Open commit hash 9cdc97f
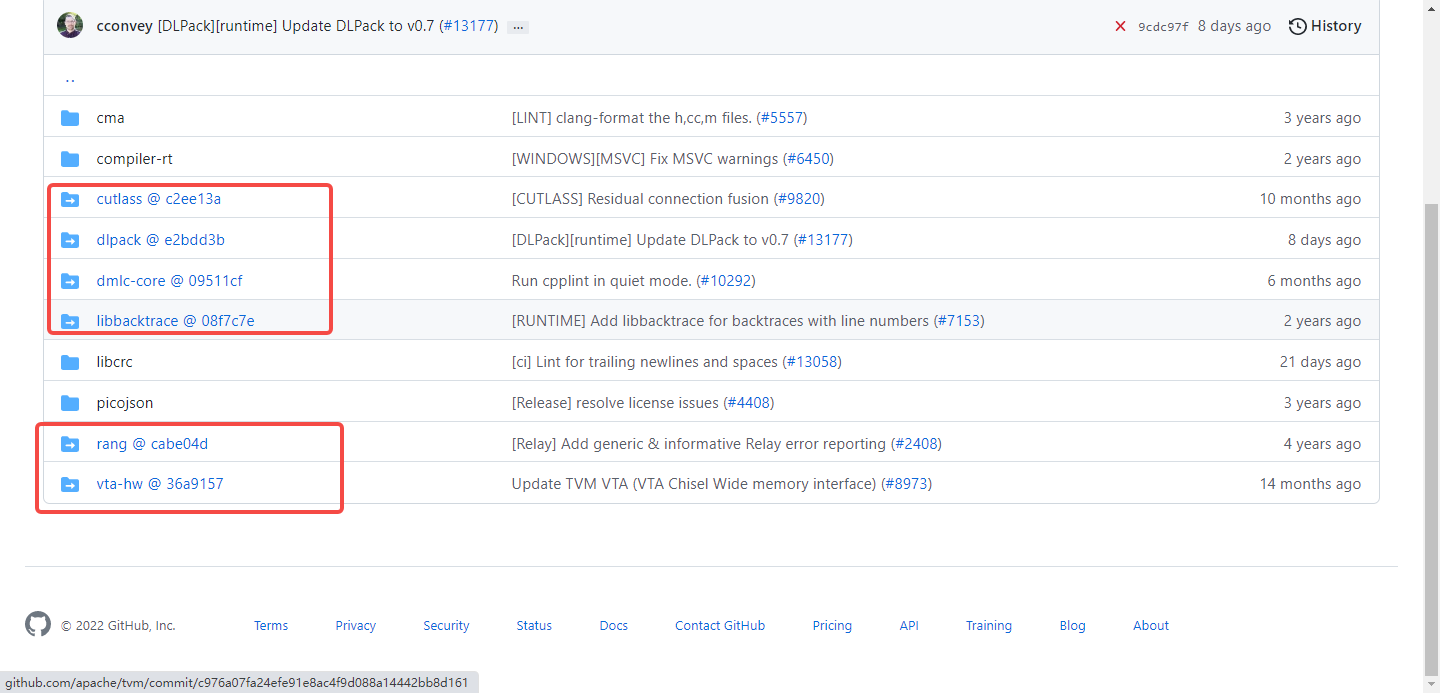 coord(1163,27)
